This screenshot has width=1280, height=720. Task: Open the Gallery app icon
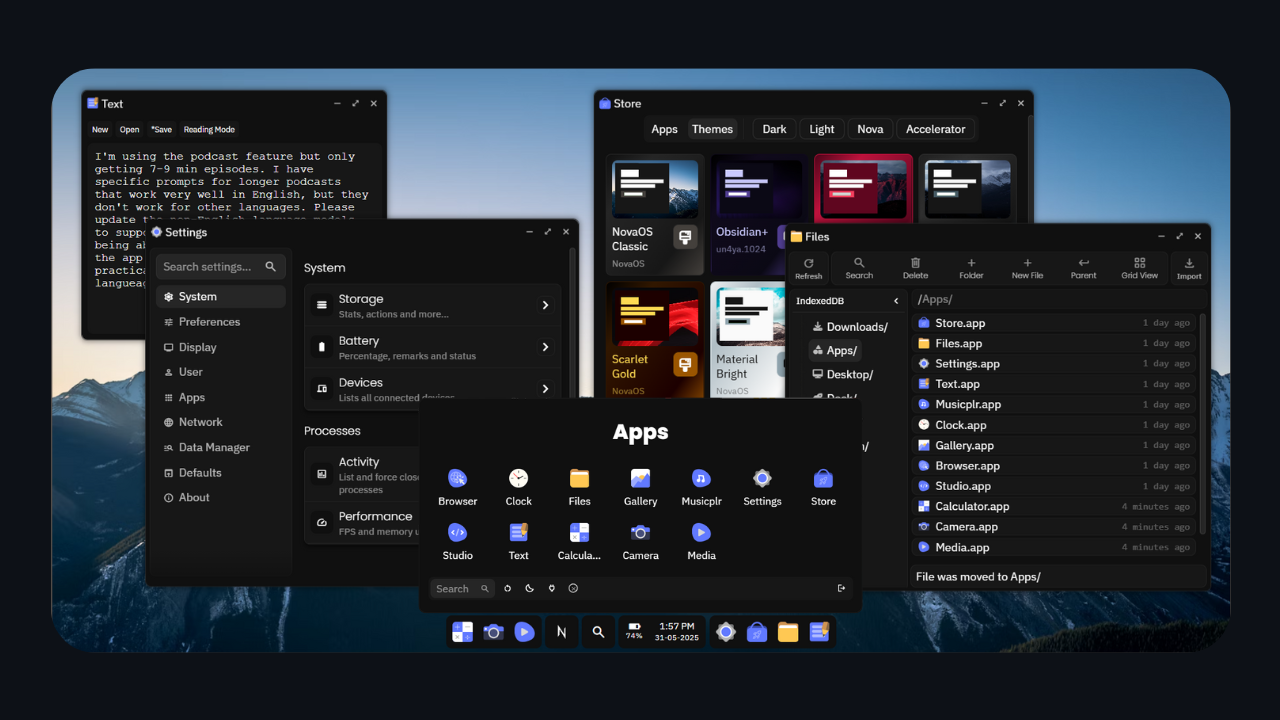(x=640, y=487)
